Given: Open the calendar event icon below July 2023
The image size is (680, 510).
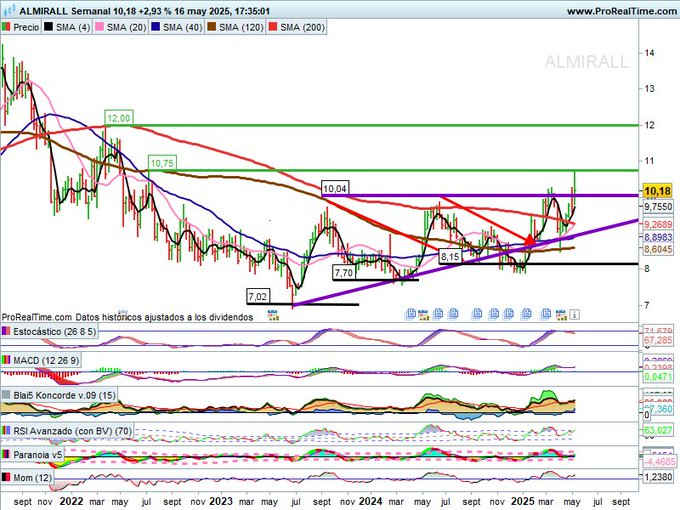Looking at the screenshot, I should point(273,314).
